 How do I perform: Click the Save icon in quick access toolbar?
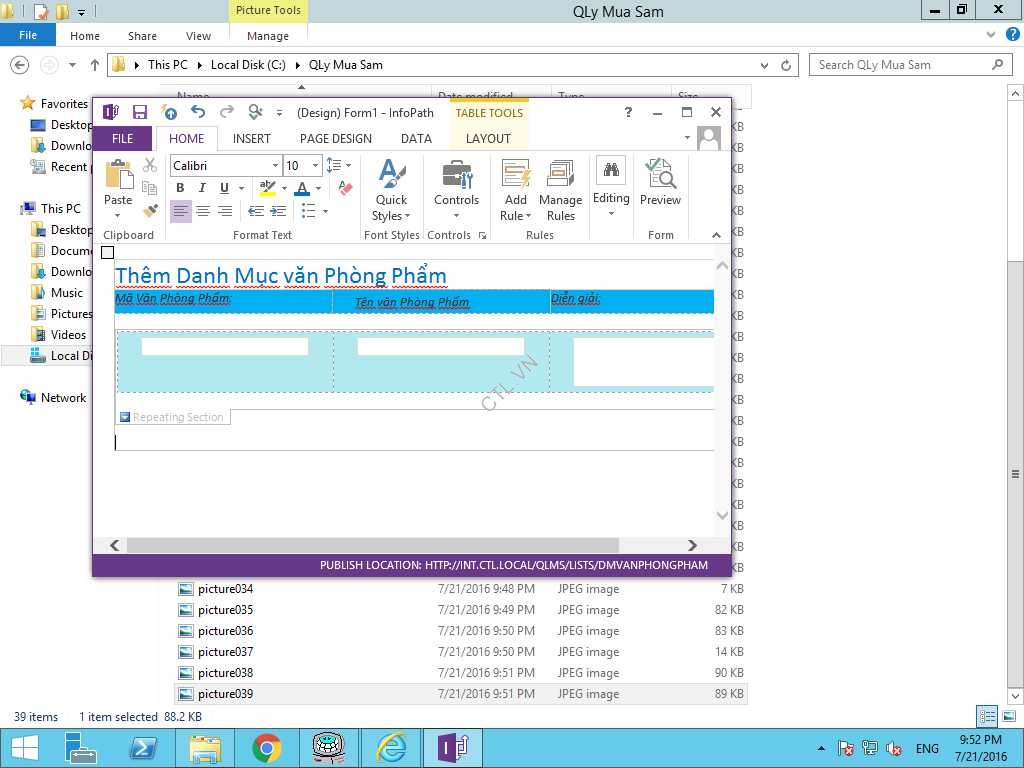point(140,112)
